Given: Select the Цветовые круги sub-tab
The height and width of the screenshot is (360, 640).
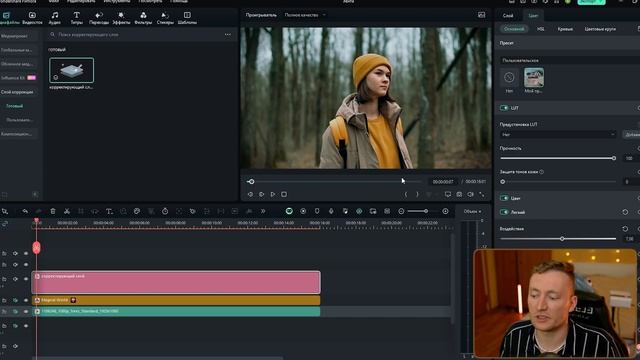Looking at the screenshot, I should coord(600,29).
